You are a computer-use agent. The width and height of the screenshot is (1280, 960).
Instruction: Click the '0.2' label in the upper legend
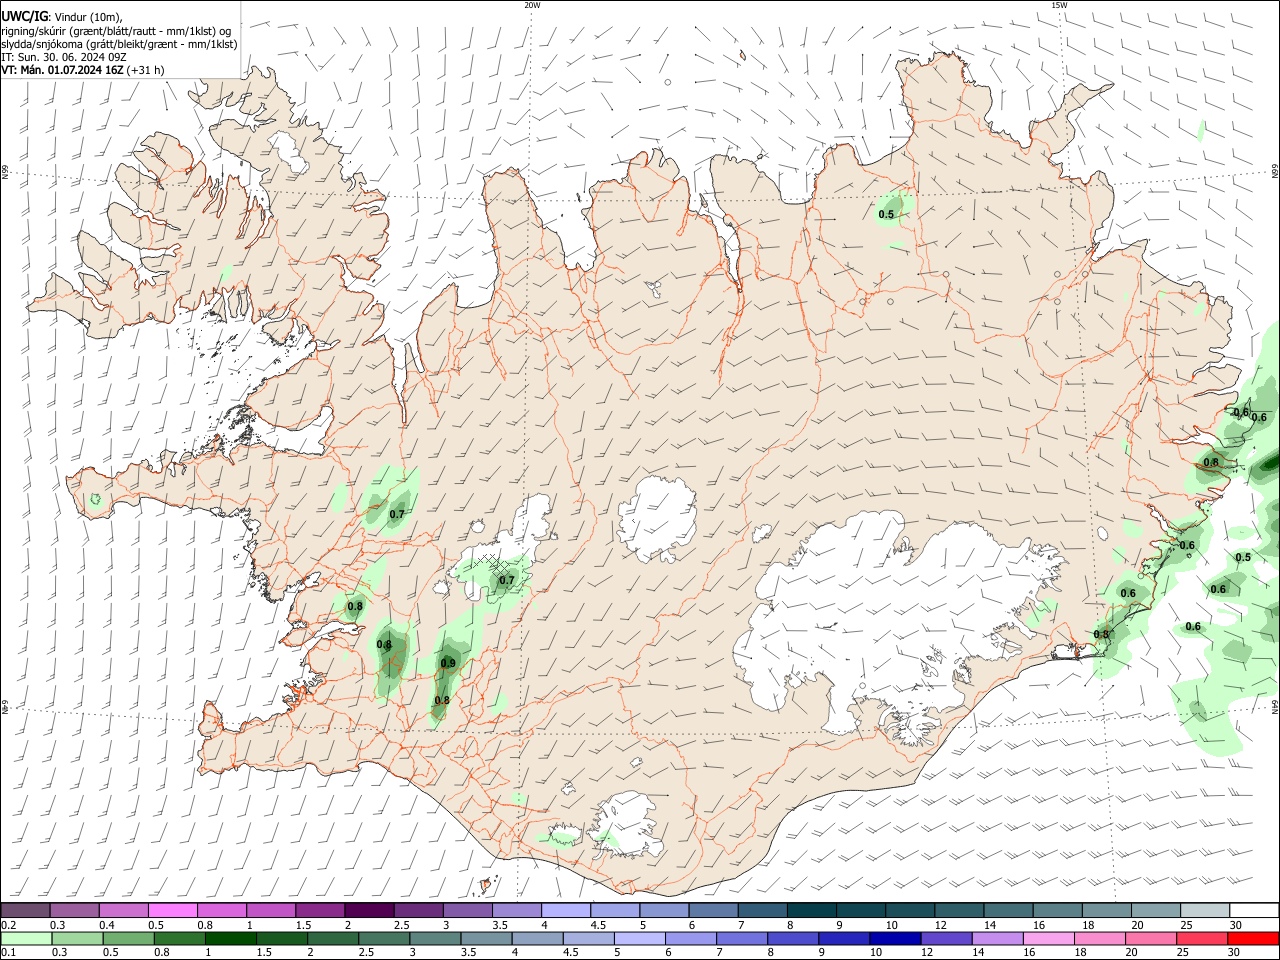click(x=8, y=925)
